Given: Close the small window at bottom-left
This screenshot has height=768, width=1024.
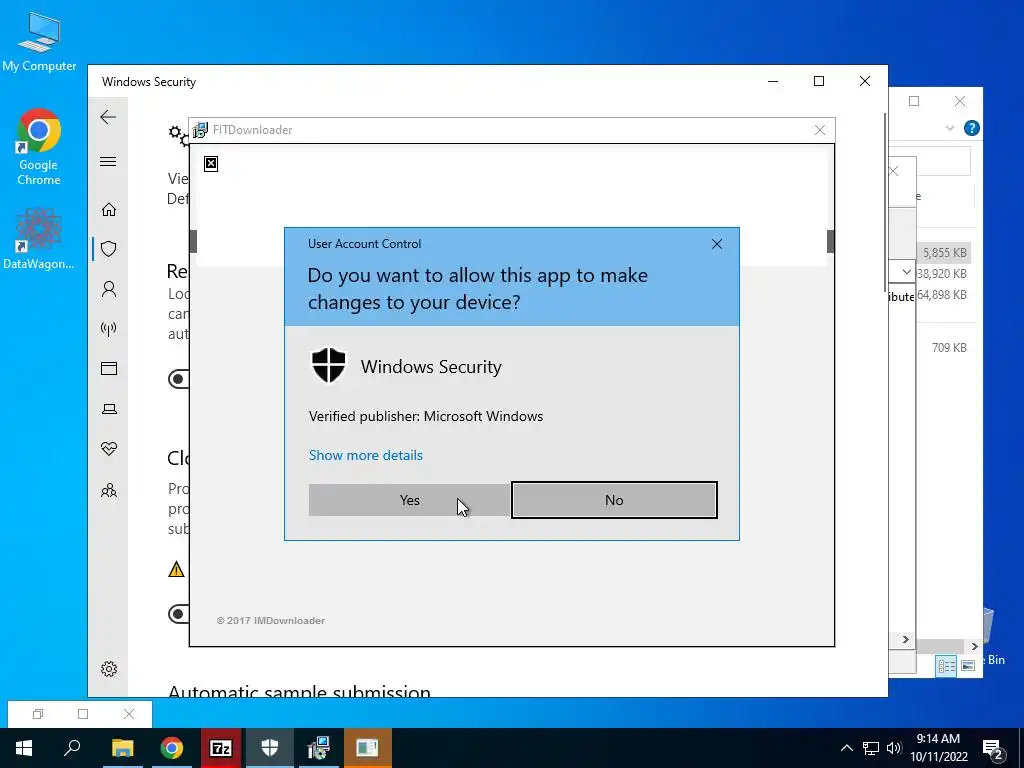Looking at the screenshot, I should [x=129, y=714].
